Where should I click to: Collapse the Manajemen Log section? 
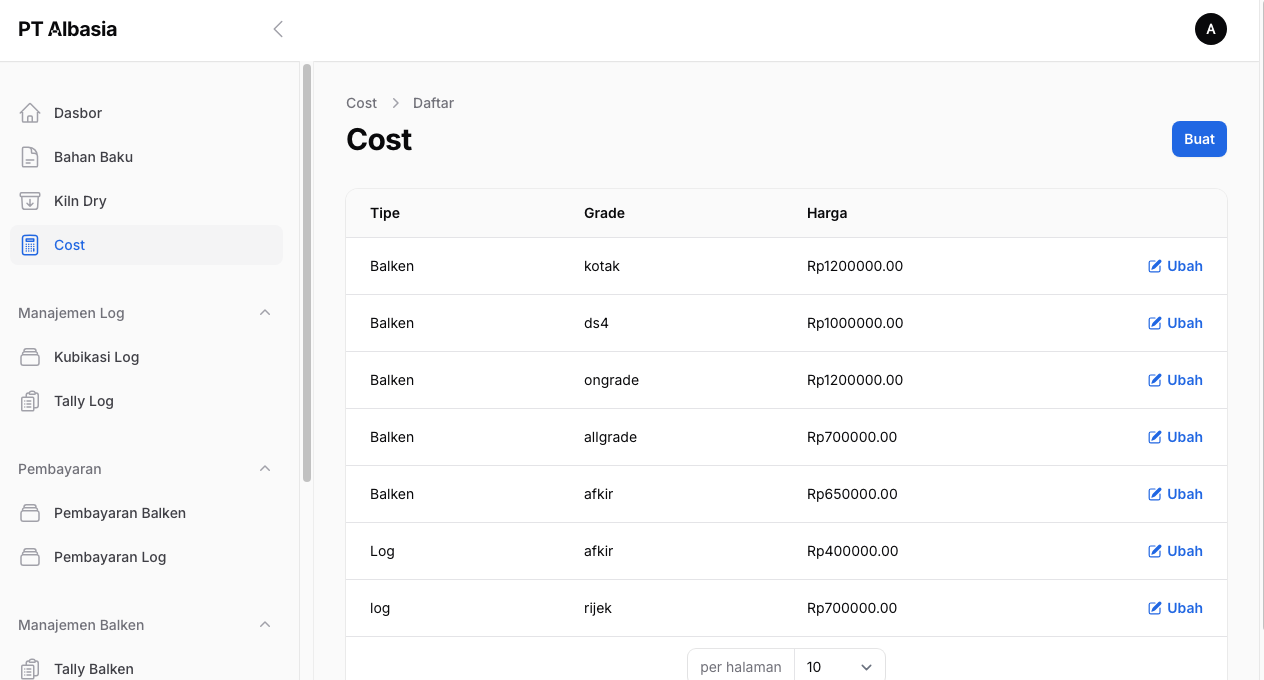265,313
